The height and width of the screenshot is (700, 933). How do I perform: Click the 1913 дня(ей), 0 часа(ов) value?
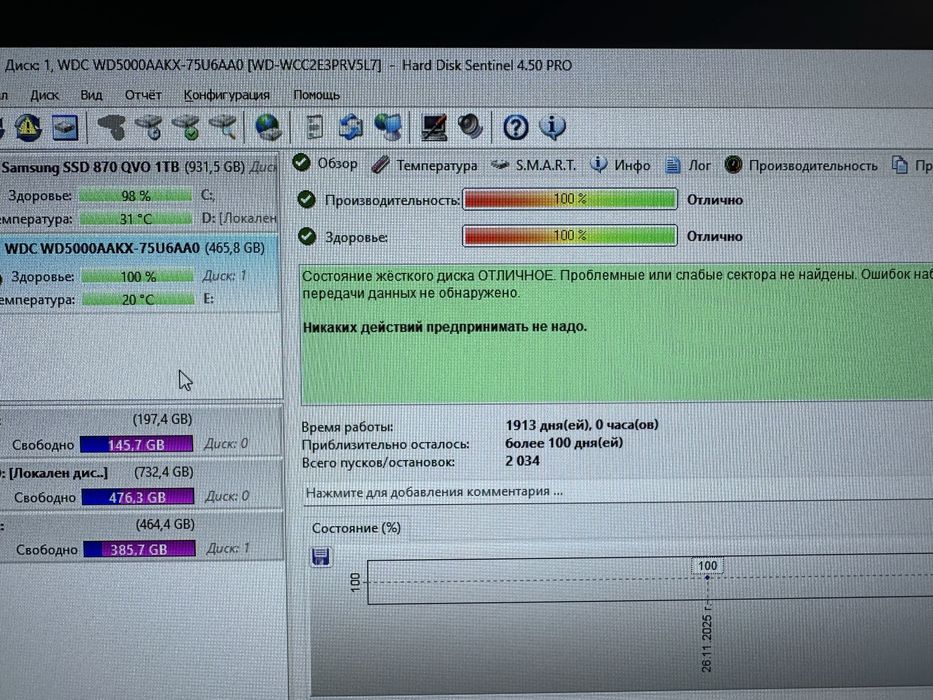(x=582, y=425)
